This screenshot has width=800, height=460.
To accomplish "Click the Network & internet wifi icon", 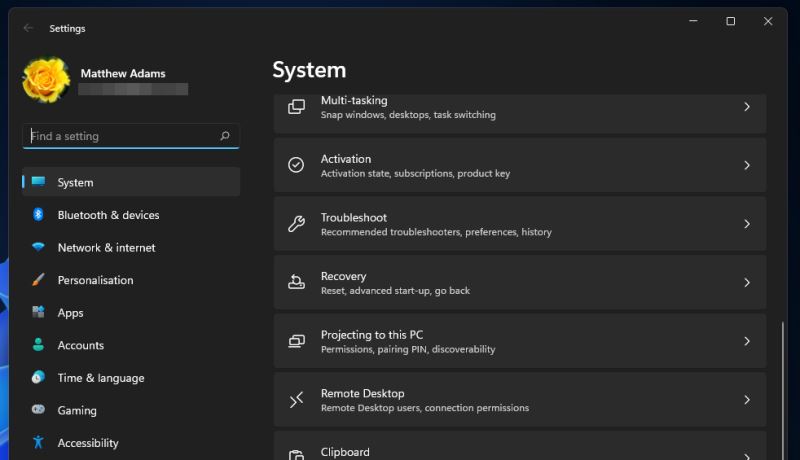I will point(38,247).
